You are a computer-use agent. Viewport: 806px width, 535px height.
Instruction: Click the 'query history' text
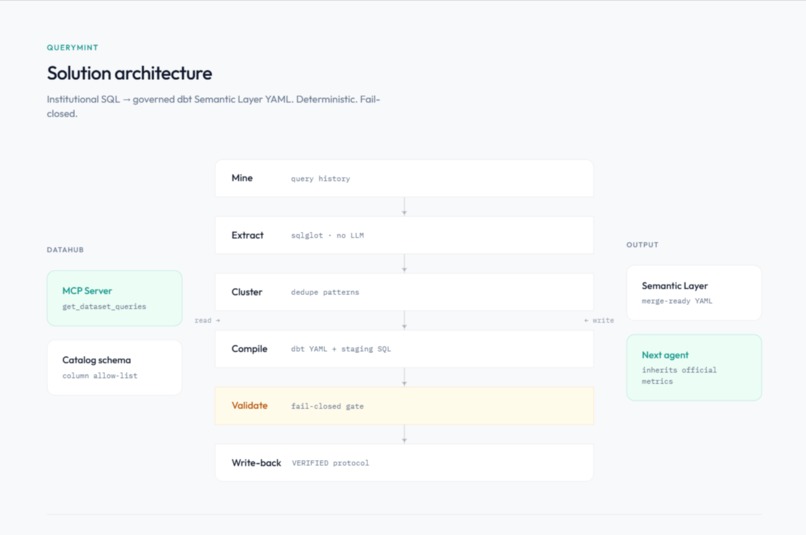point(320,179)
